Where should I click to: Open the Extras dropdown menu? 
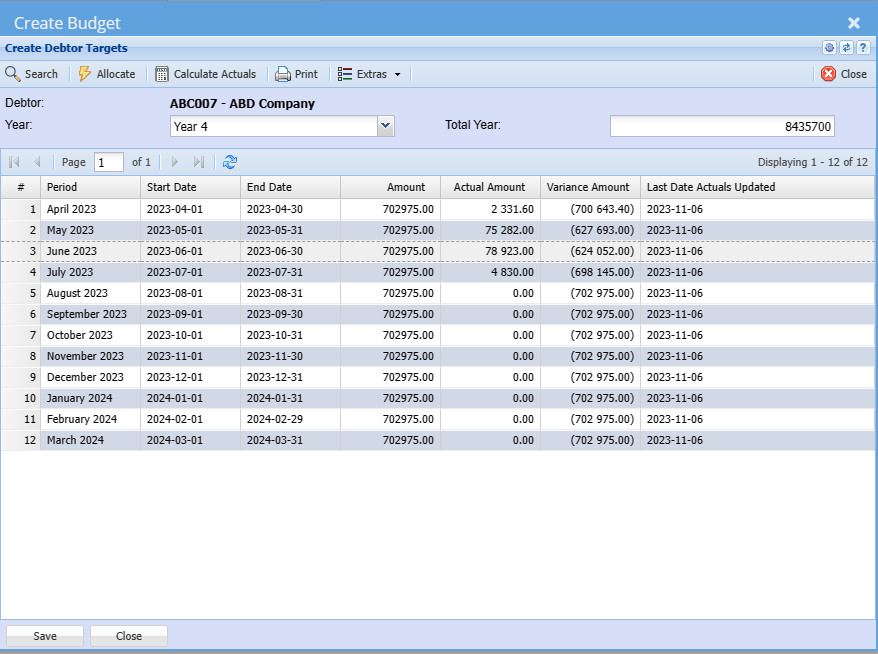(369, 74)
